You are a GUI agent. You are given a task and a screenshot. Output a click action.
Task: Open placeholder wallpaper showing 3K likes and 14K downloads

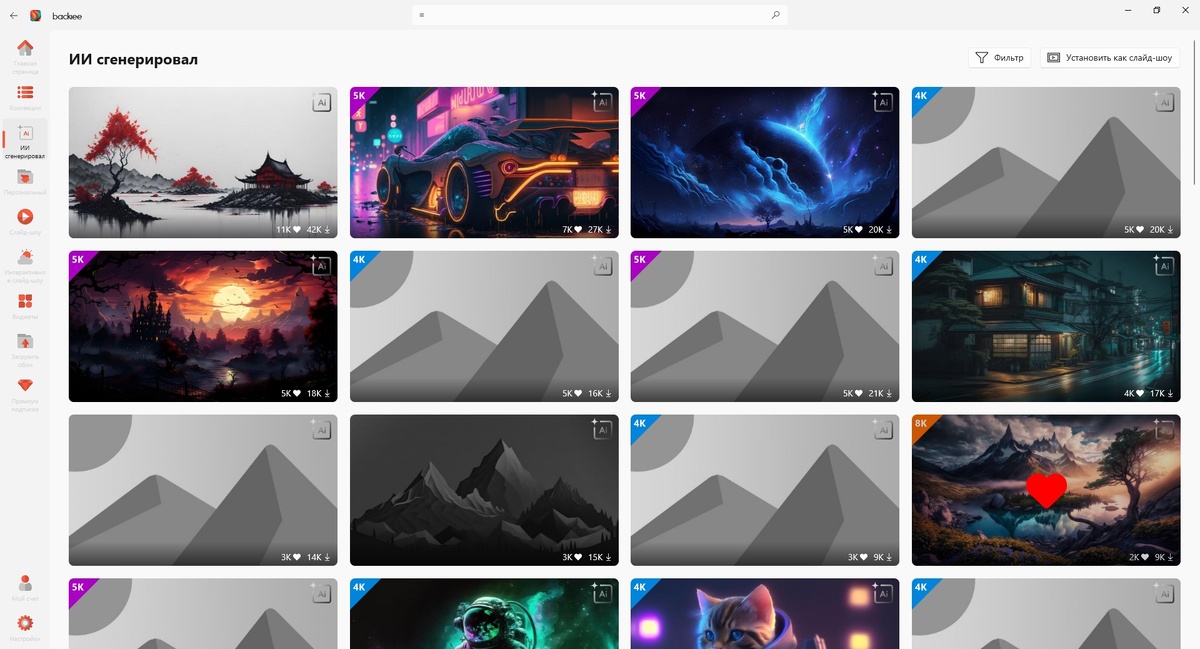[x=203, y=490]
